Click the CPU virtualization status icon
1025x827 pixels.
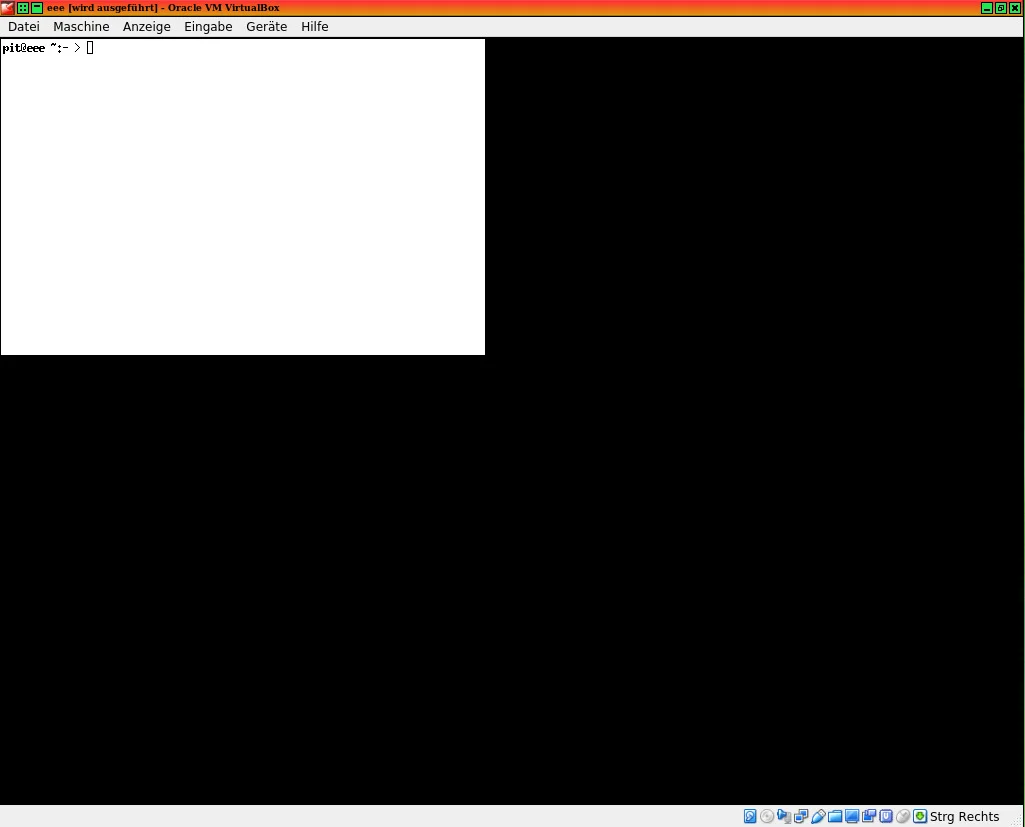[886, 816]
